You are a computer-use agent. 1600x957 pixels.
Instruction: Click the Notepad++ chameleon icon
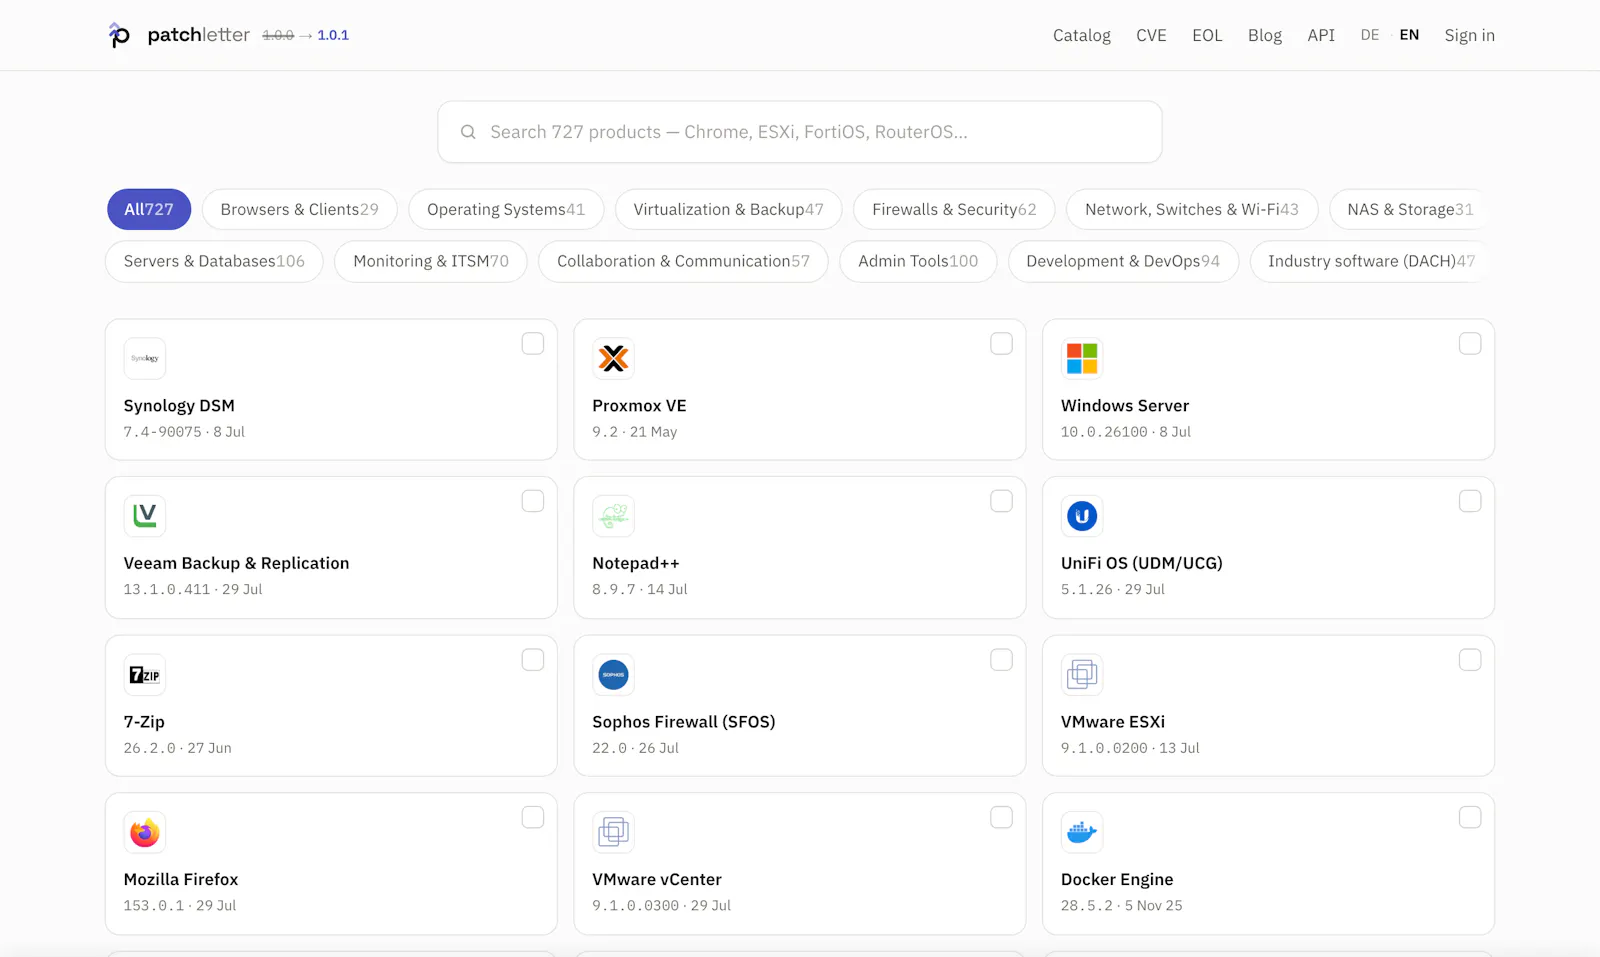613,516
